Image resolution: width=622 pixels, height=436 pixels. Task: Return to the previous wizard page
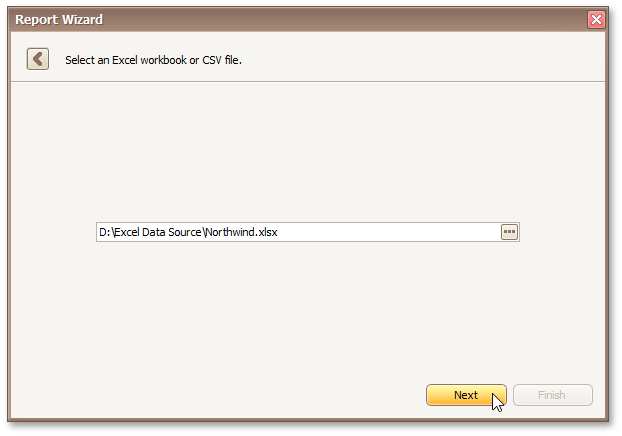click(38, 59)
